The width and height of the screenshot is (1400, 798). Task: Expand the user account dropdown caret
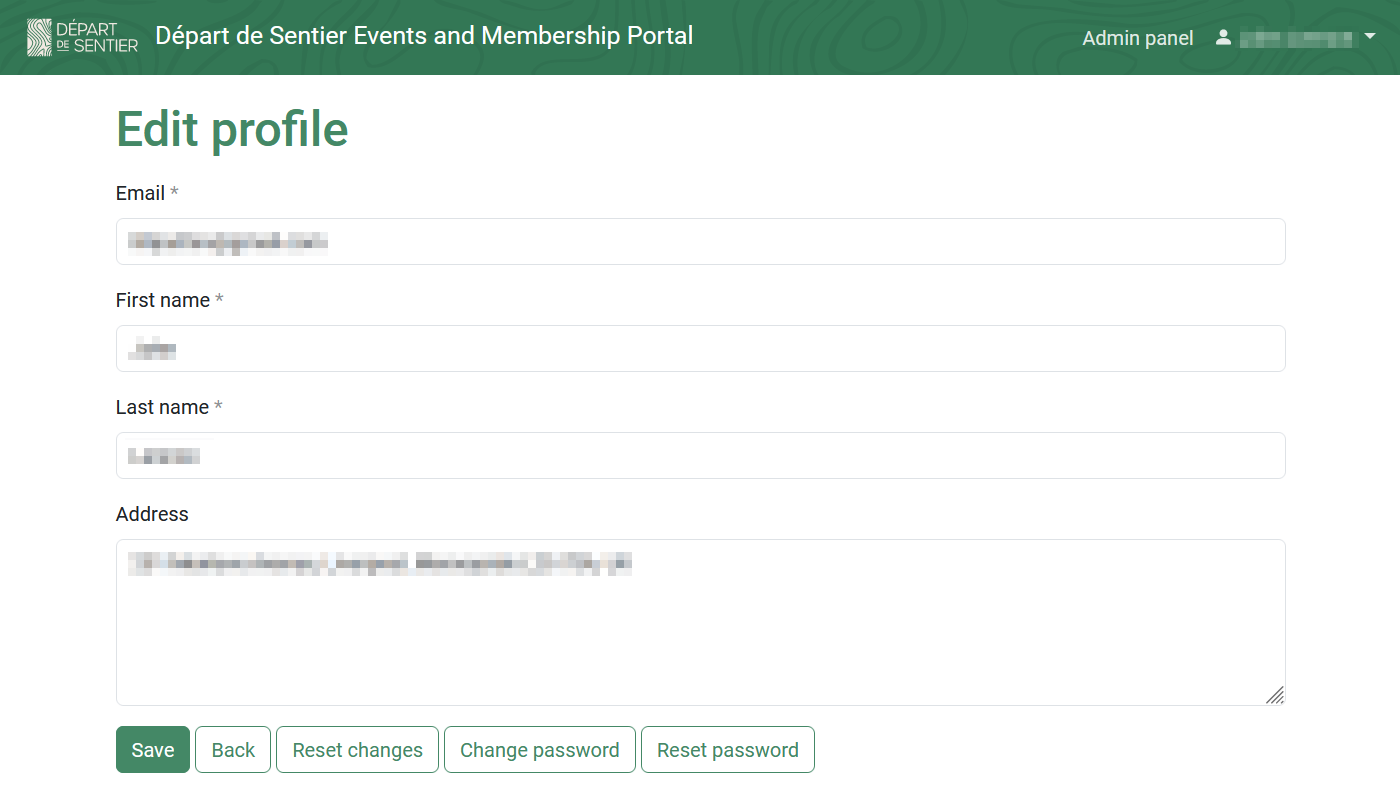(1370, 37)
